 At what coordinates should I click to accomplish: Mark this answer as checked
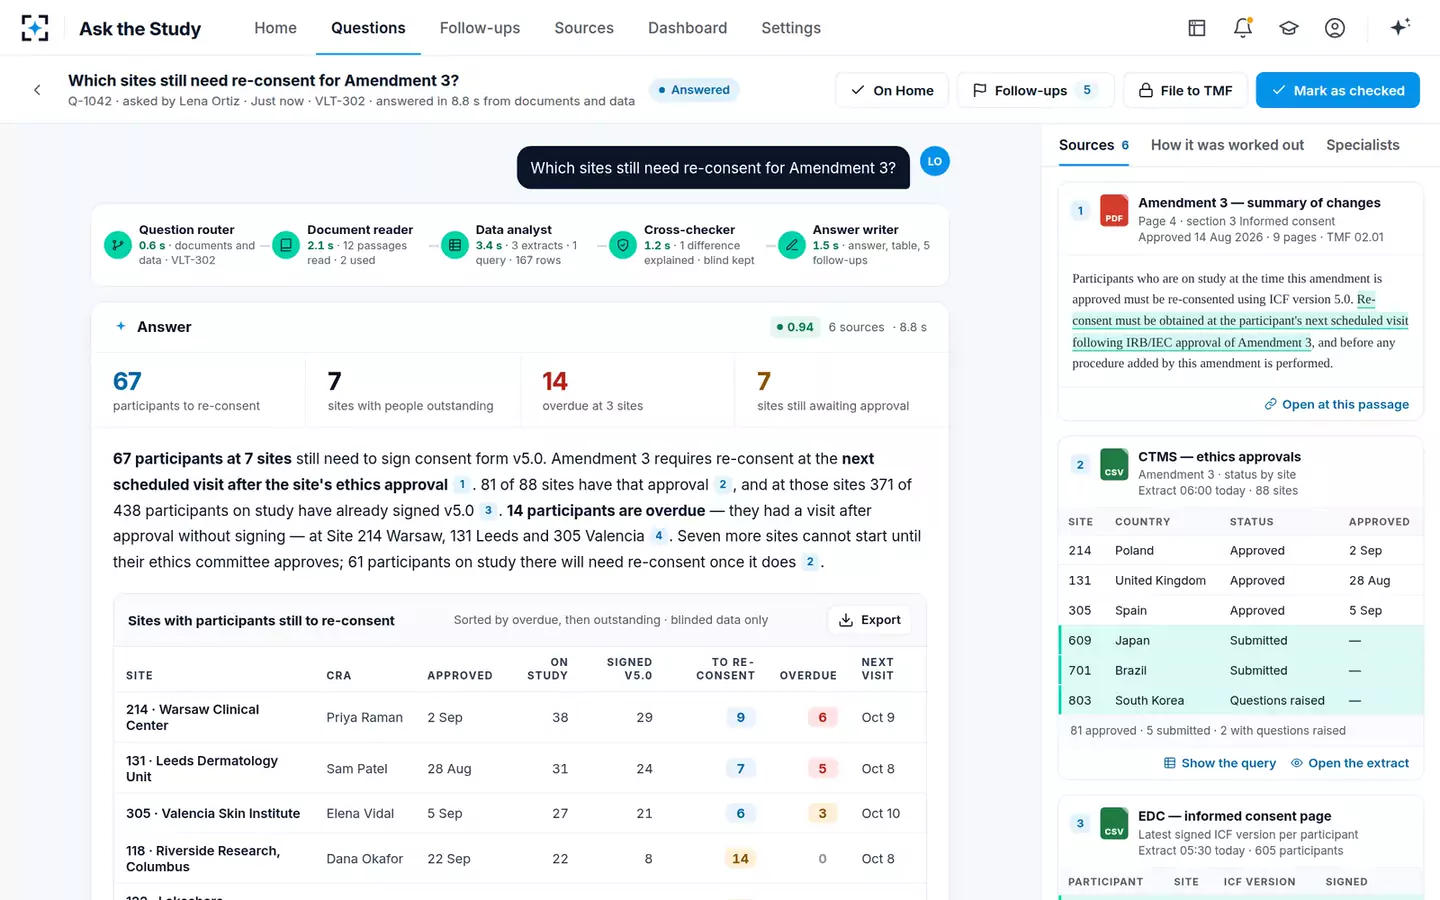1338,90
